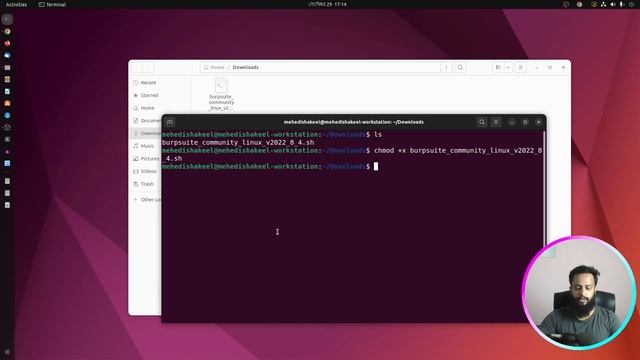Launch Google Chrome from the dock

[x=7, y=31]
